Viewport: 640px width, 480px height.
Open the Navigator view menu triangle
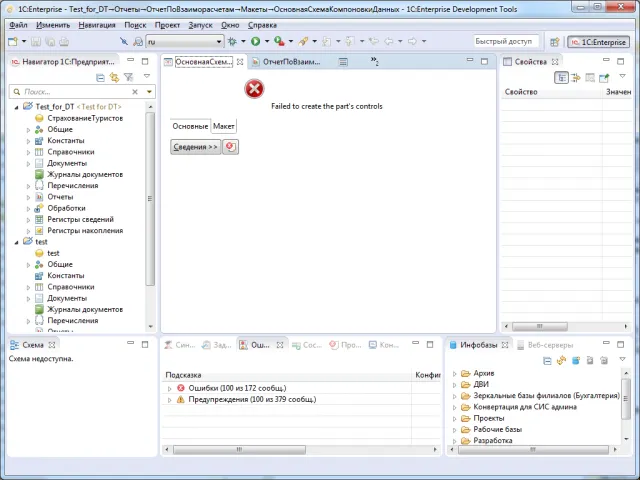coord(147,76)
